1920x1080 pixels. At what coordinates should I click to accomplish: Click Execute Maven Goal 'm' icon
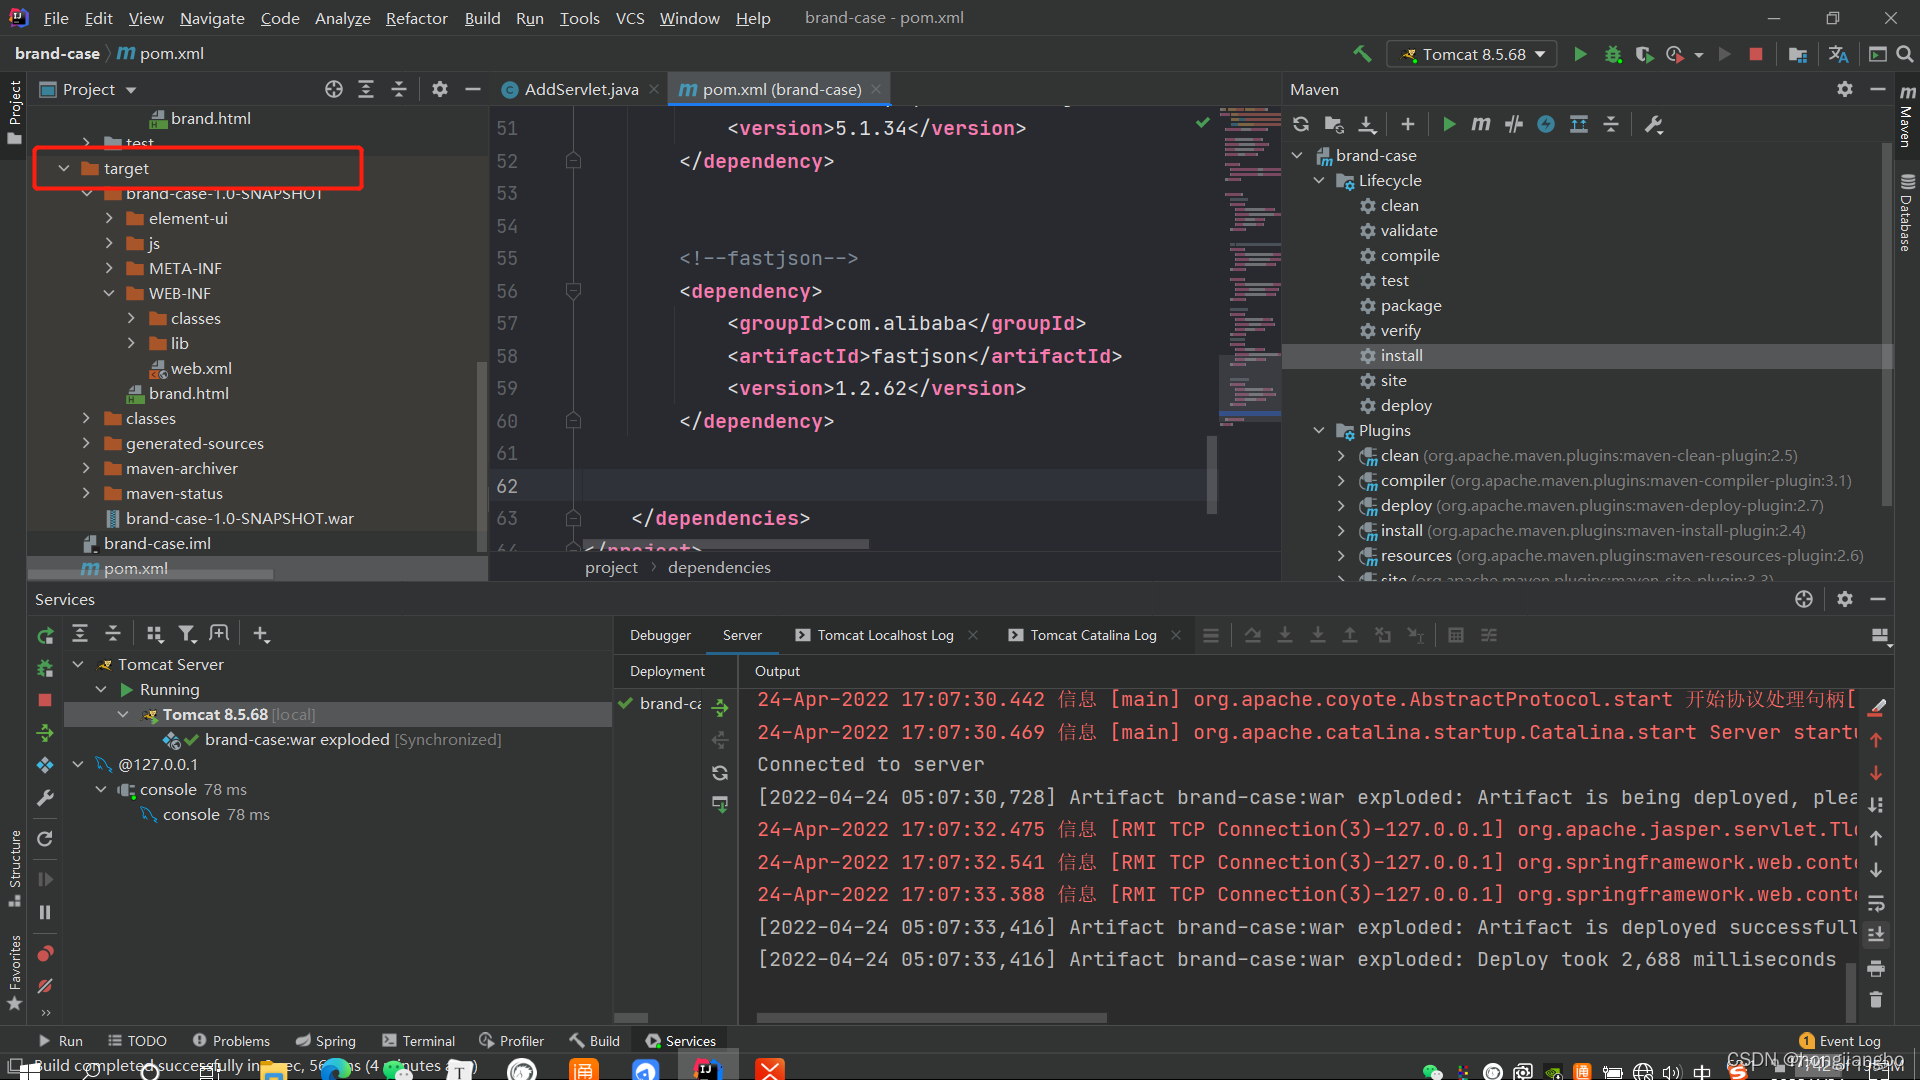coord(1480,124)
